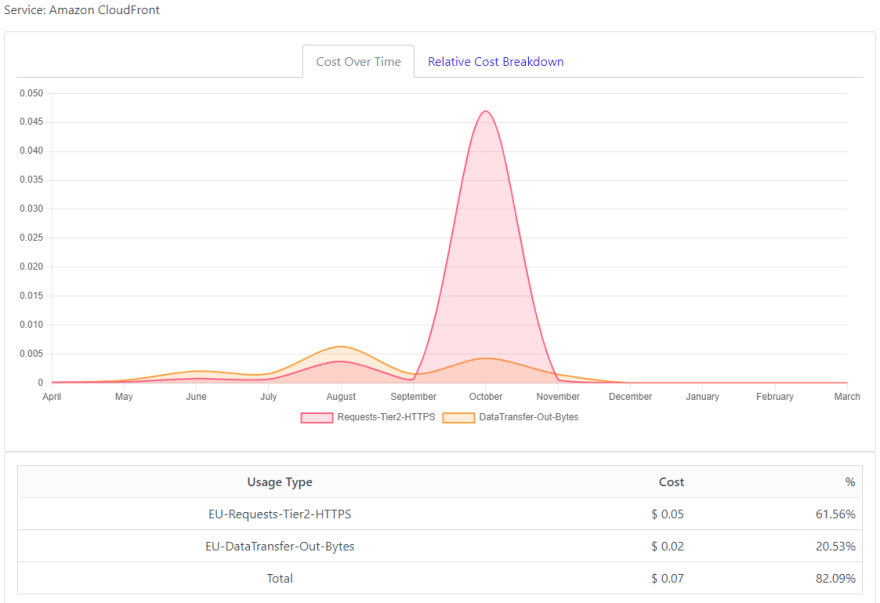Viewport: 880px width, 603px height.
Task: Click the 82.09% total percentage cell
Action: point(835,578)
